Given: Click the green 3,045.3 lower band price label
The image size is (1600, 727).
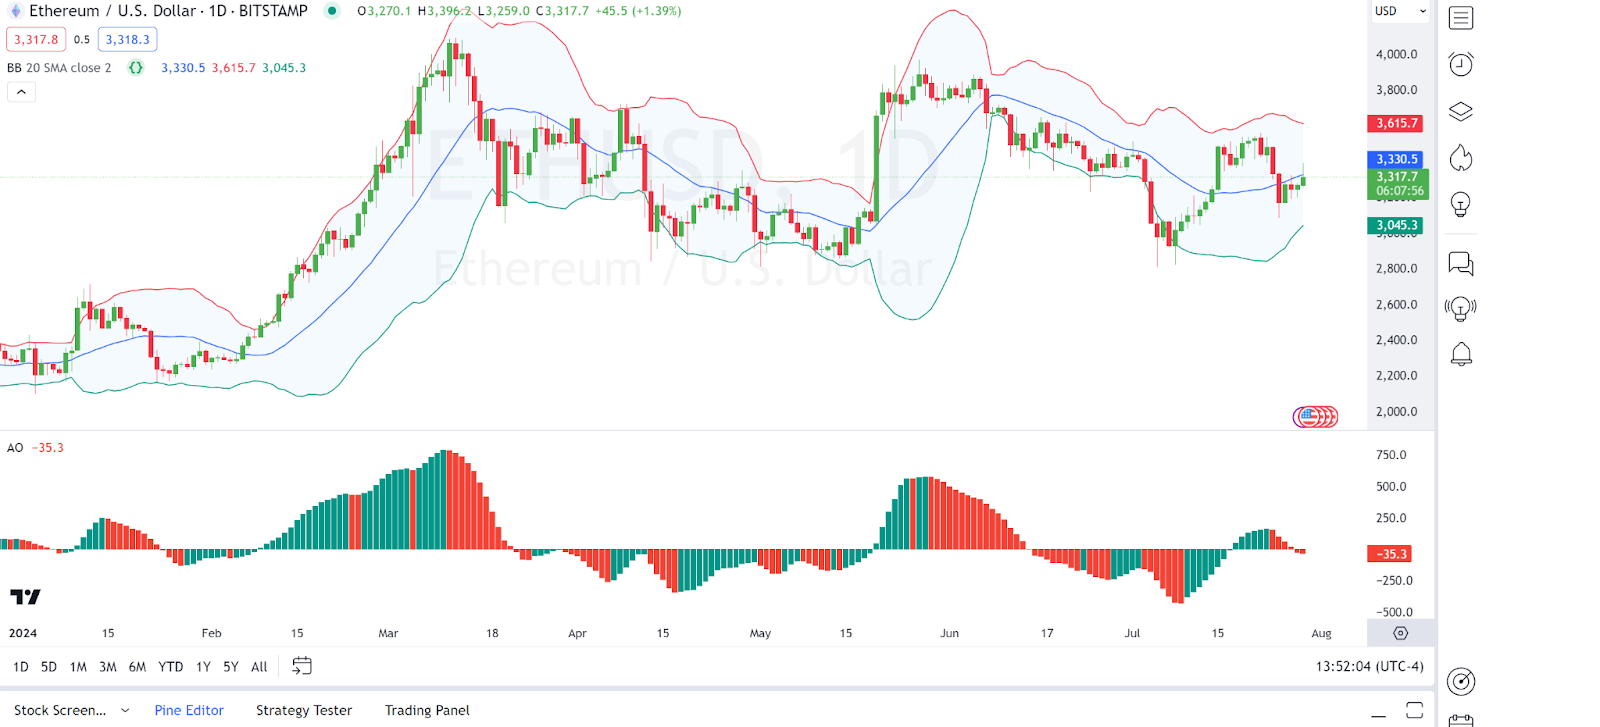Looking at the screenshot, I should coord(1395,225).
